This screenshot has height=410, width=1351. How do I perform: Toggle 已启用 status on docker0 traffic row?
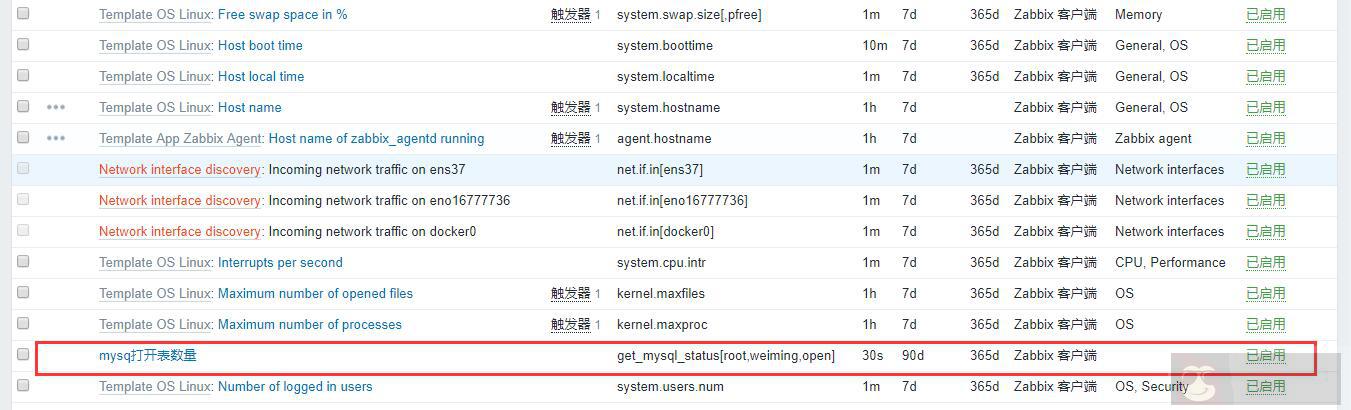tap(1265, 231)
